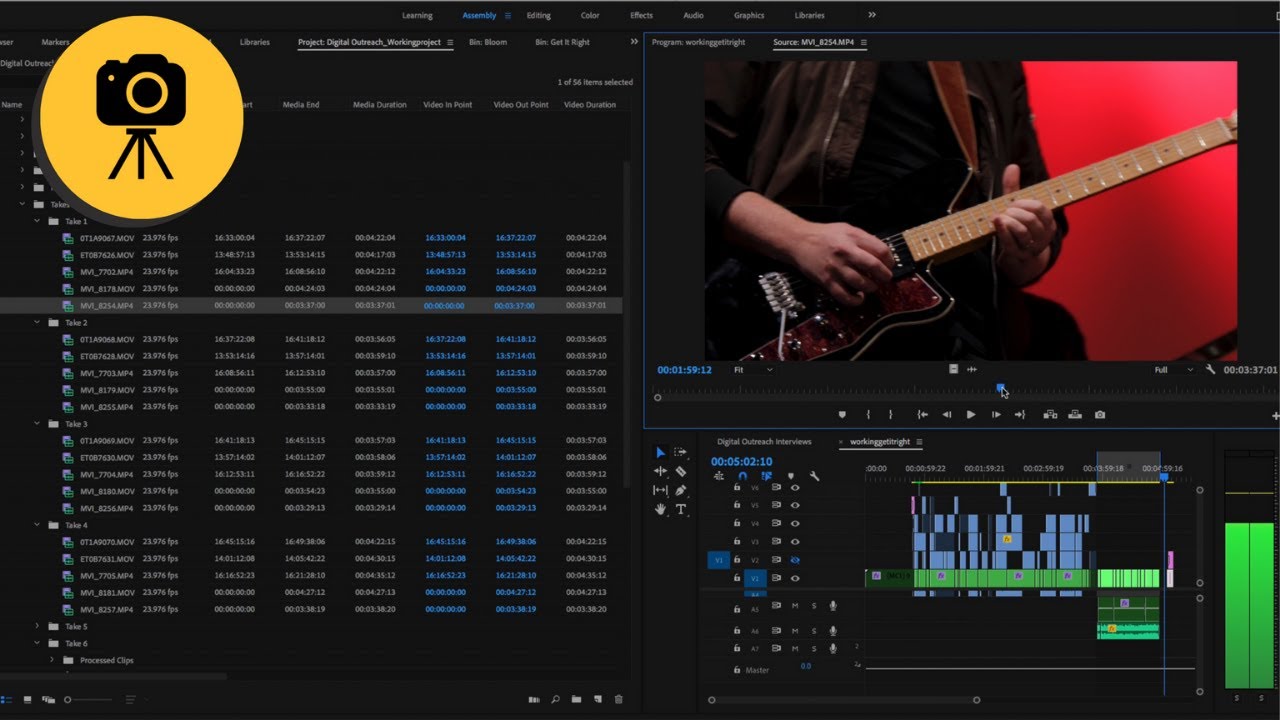
Task: Toggle lock on V5 track
Action: (x=737, y=505)
